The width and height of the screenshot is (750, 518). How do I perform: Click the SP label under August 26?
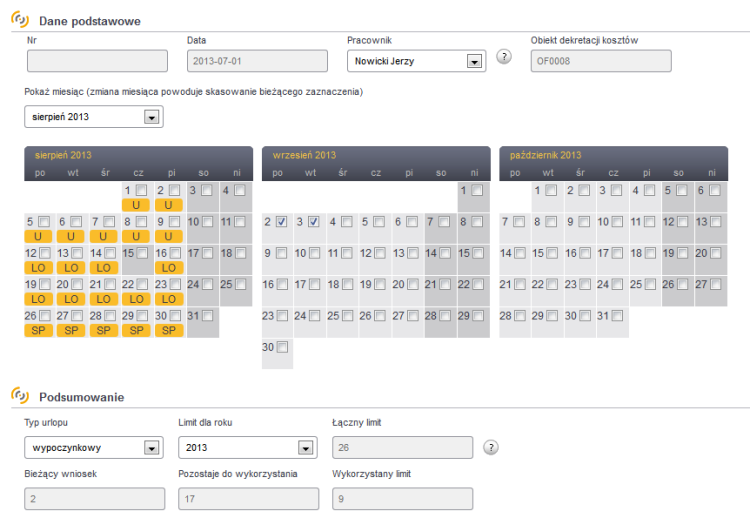pyautogui.click(x=39, y=330)
